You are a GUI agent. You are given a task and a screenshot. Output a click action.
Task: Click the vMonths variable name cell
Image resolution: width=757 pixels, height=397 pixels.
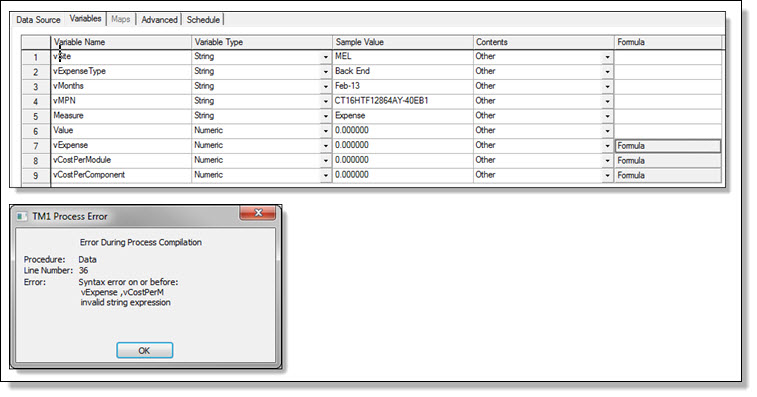click(121, 86)
